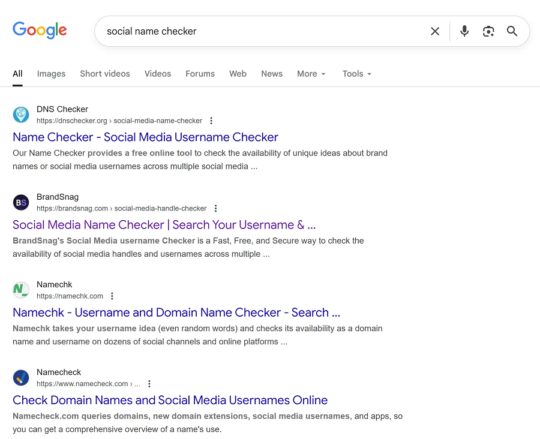Click the BrandSnag favicon
Screen dimensions: 540x439
click(21, 202)
